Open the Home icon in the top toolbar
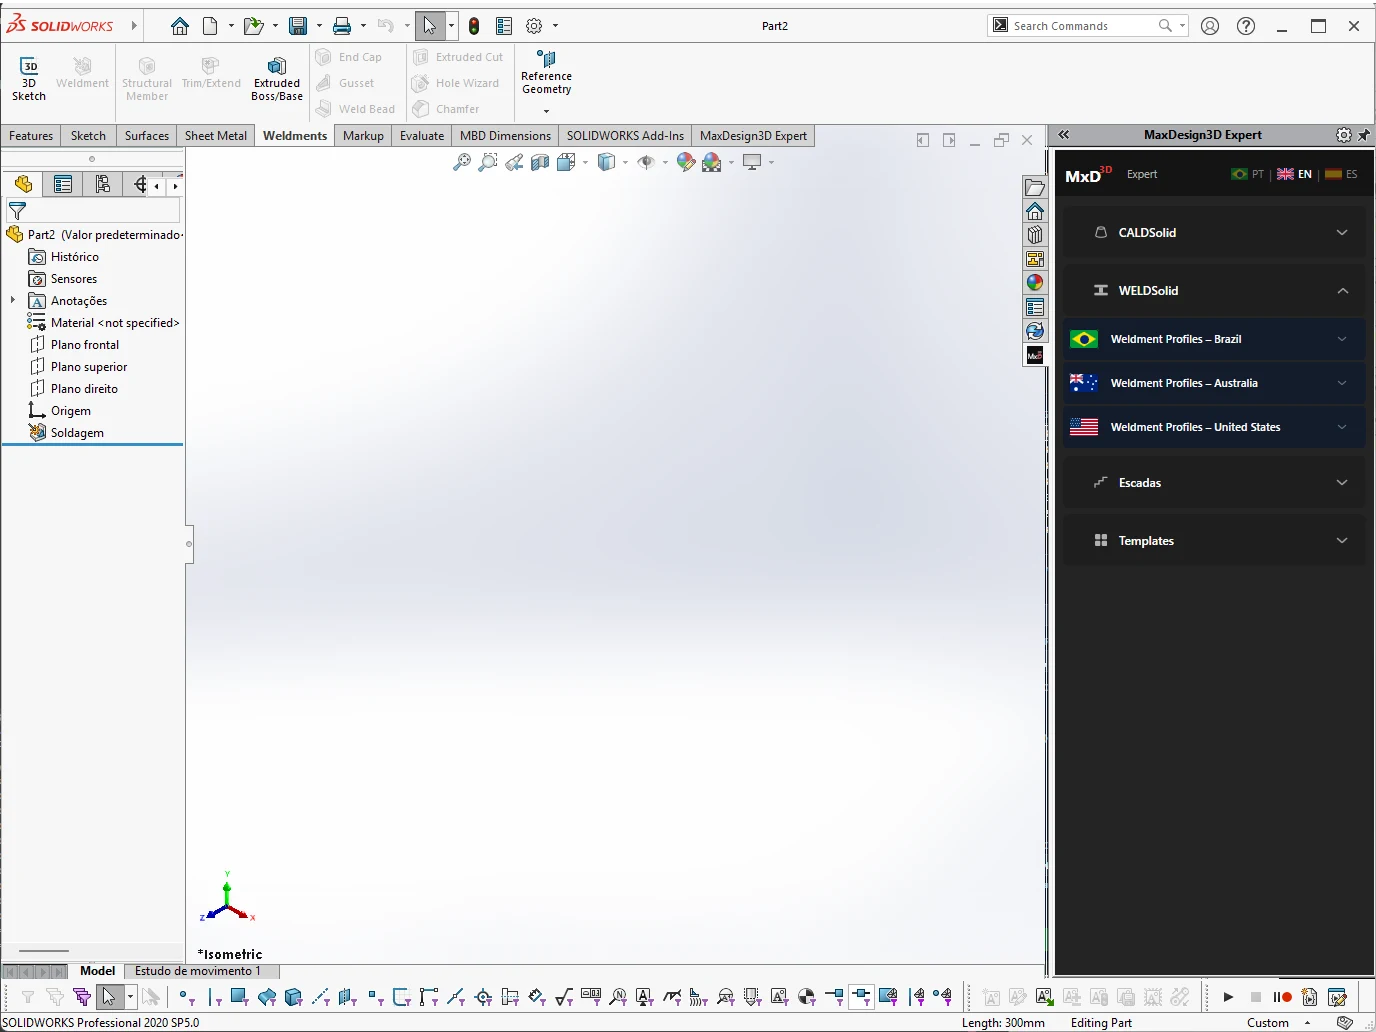Screen dimensions: 1376x1032 pos(180,26)
